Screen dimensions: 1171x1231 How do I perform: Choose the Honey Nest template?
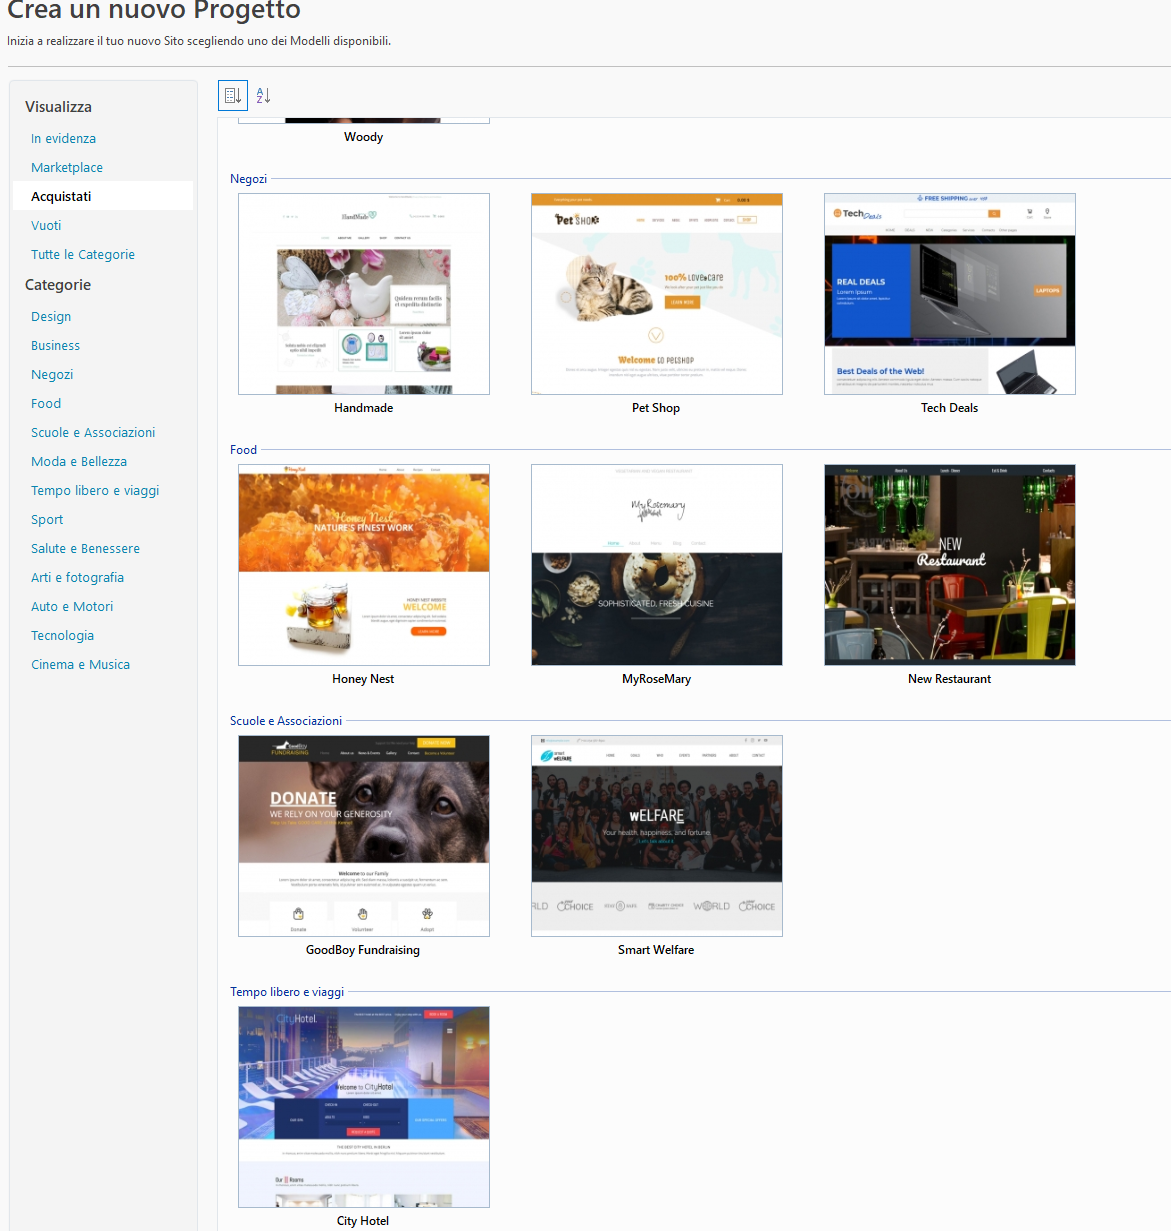pos(364,565)
